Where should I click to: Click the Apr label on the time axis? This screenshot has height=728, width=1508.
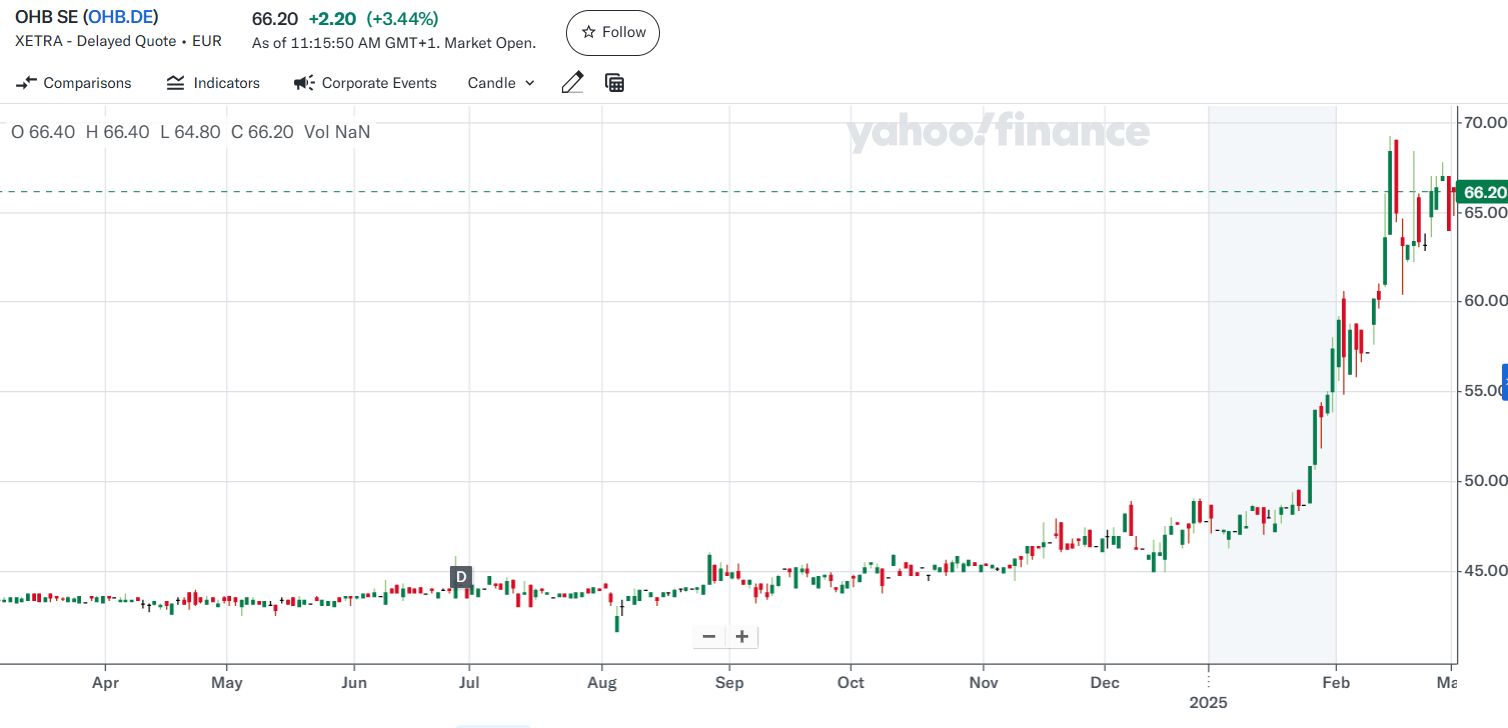pyautogui.click(x=105, y=683)
